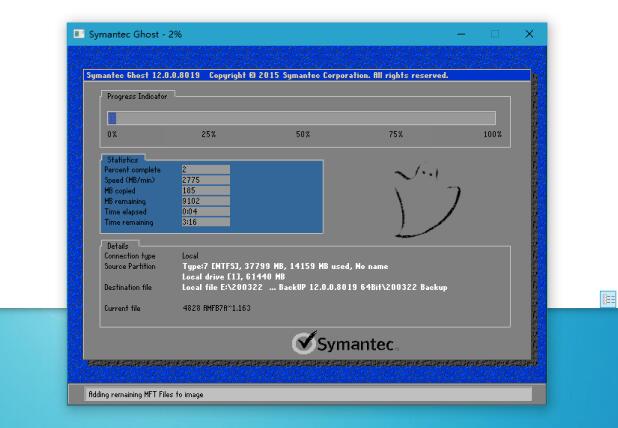The height and width of the screenshot is (428, 618).
Task: Click the Time remaining value 3:16
Action: click(x=205, y=222)
